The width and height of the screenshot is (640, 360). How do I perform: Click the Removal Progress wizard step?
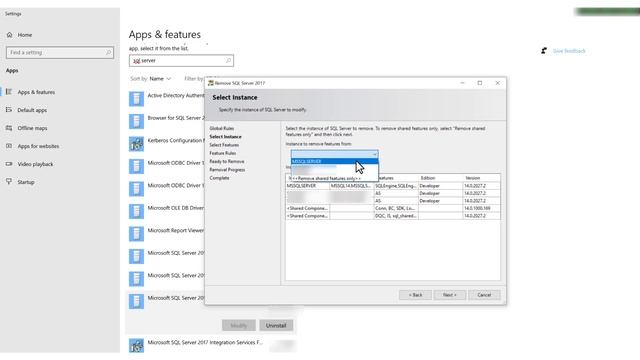click(227, 169)
